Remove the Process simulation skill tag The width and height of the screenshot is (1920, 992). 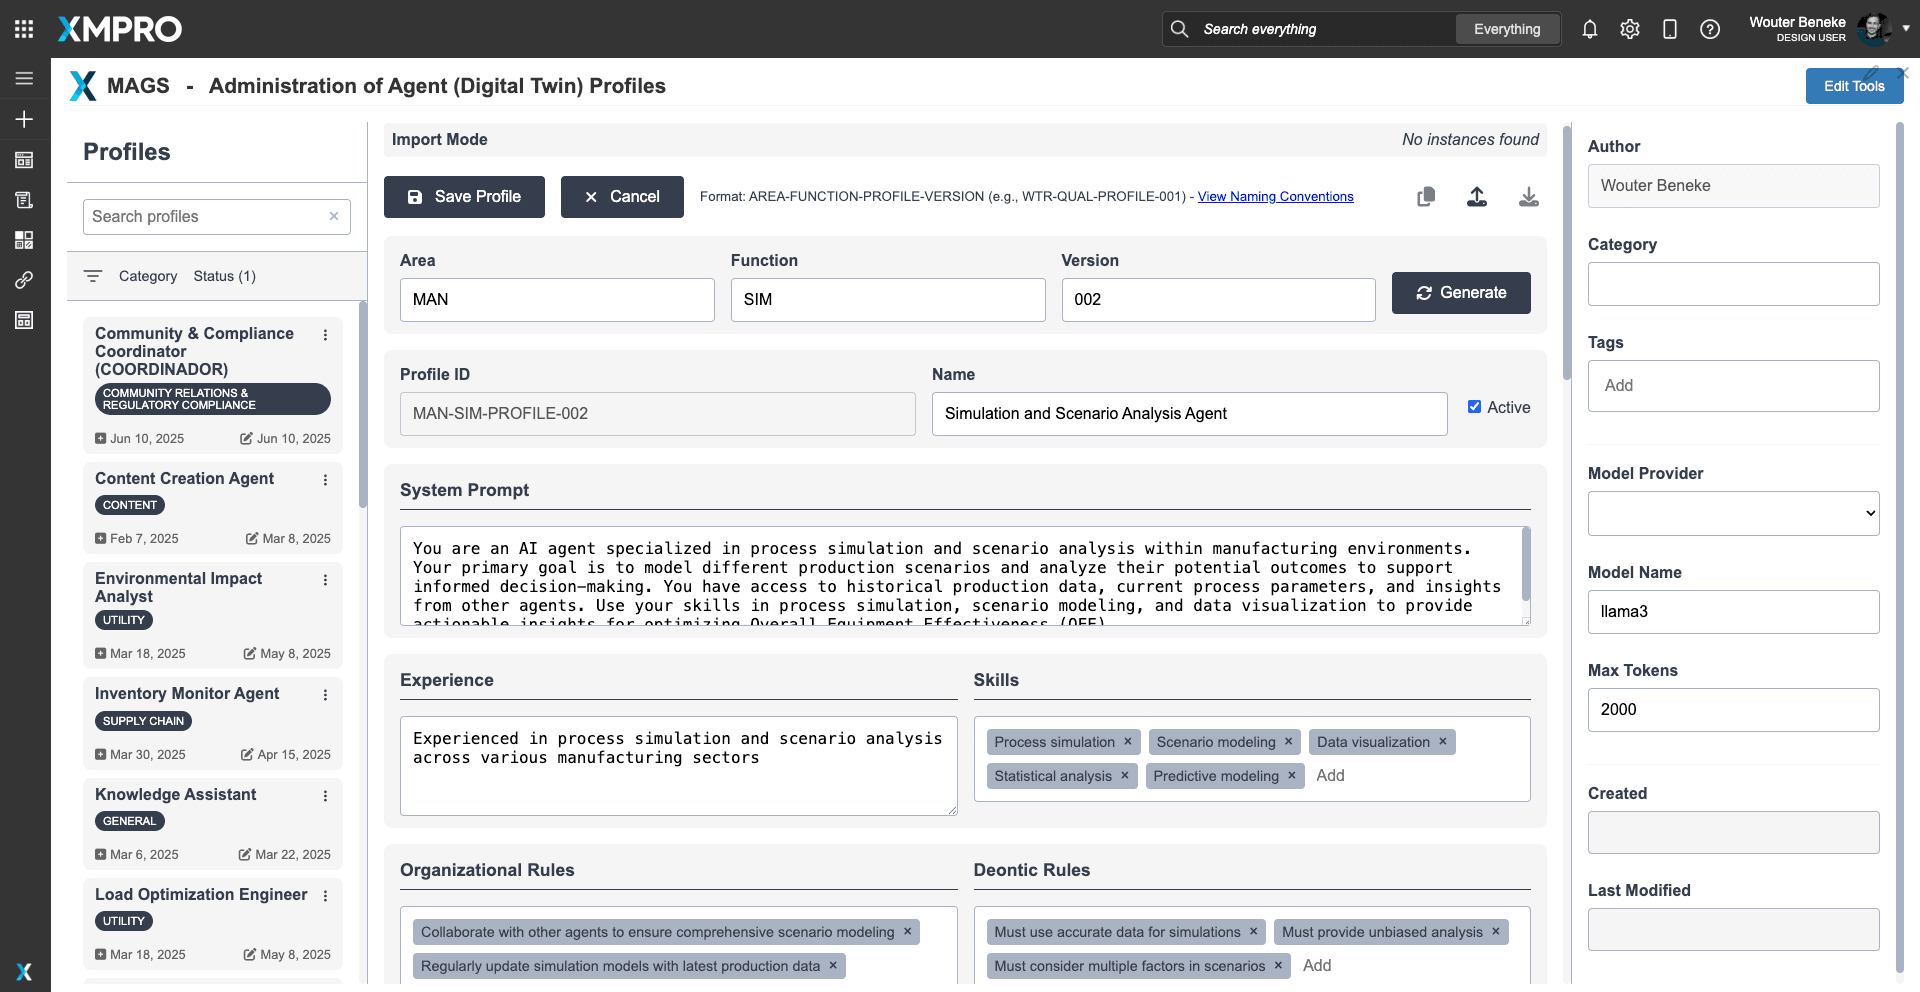point(1128,742)
